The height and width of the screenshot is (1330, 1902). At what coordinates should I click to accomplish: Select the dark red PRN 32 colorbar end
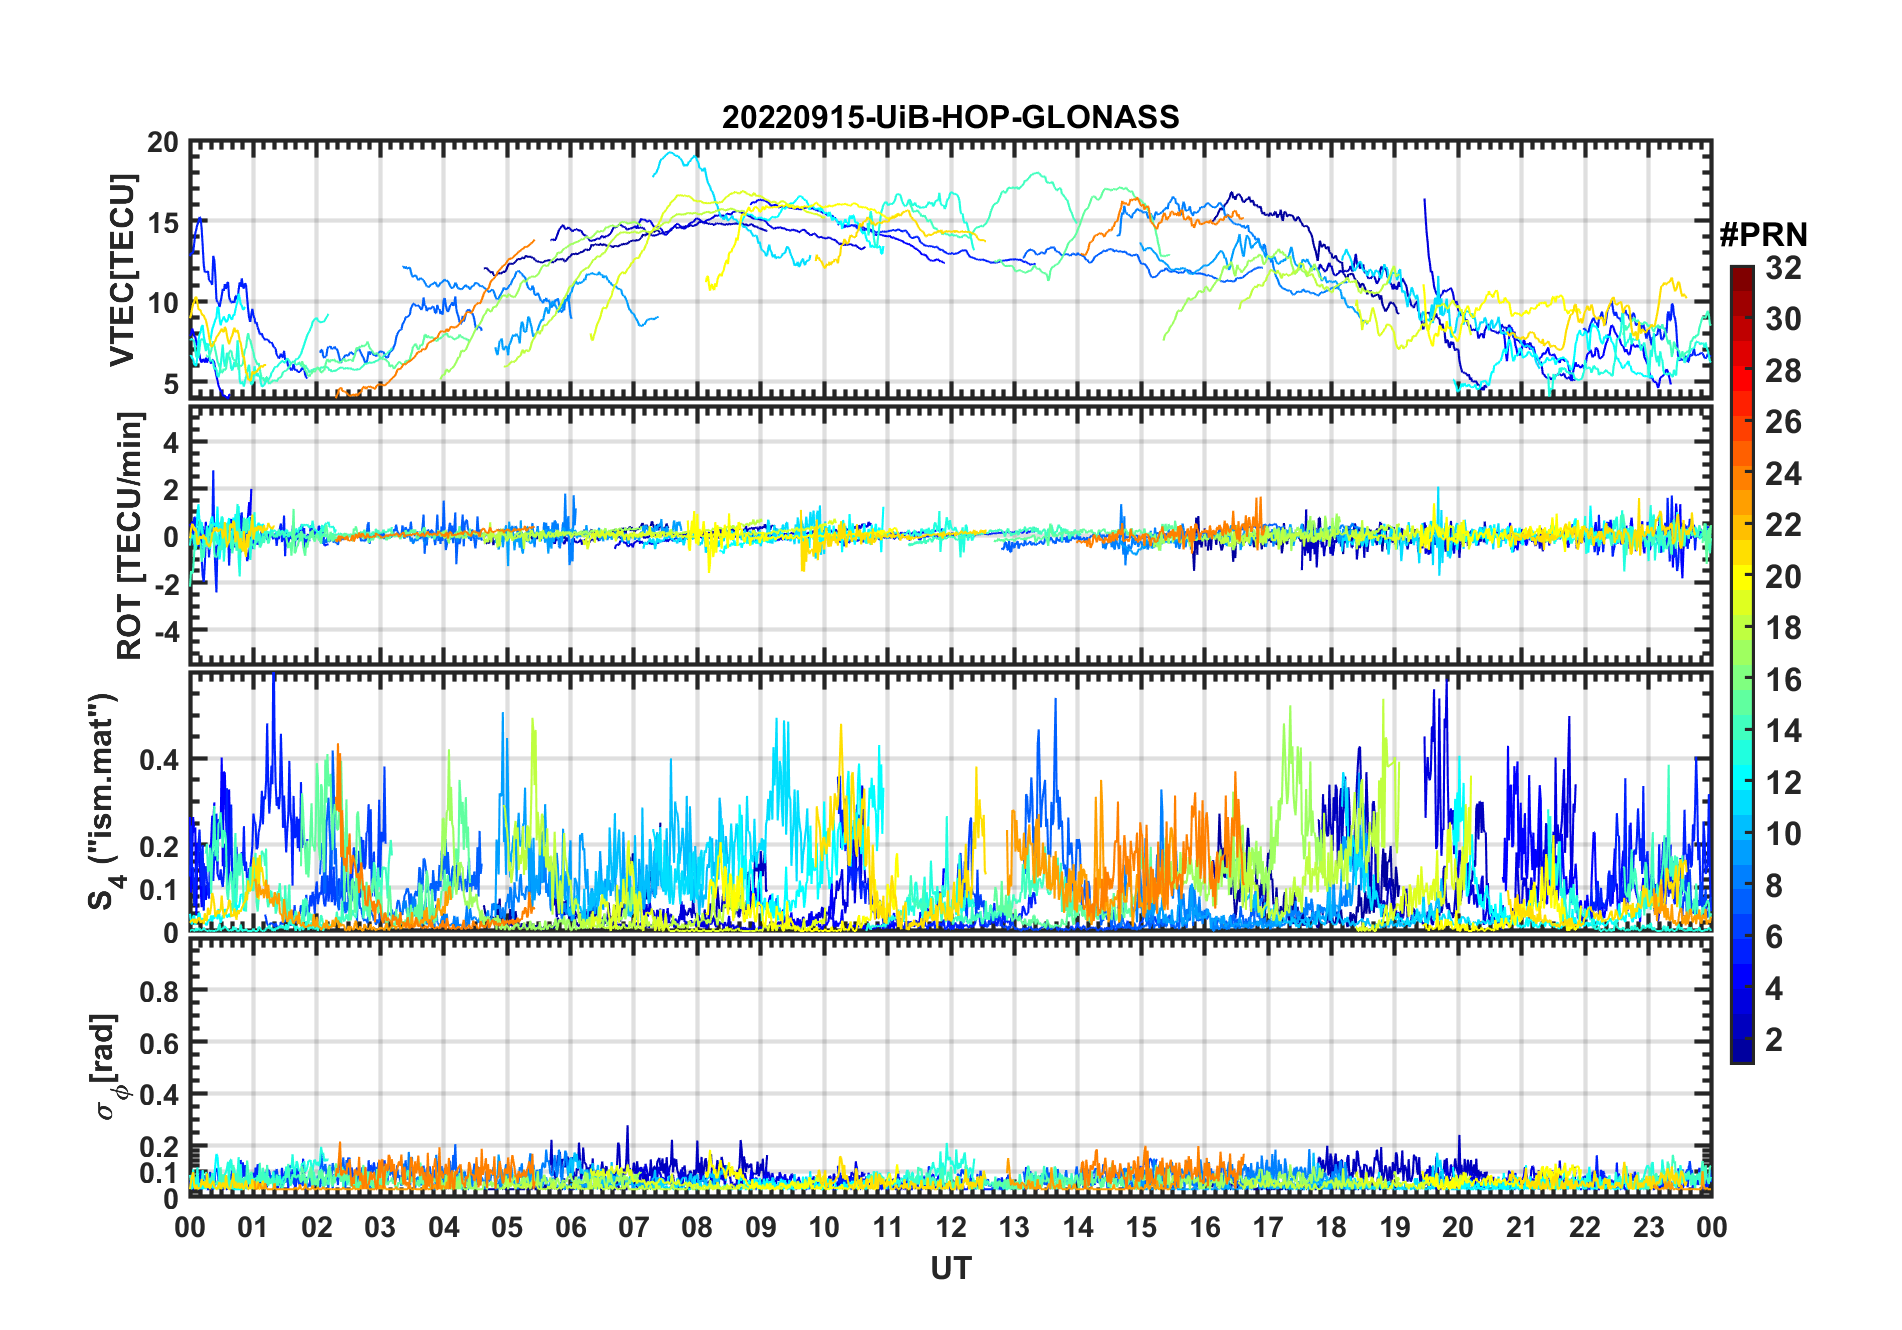[x=1742, y=272]
